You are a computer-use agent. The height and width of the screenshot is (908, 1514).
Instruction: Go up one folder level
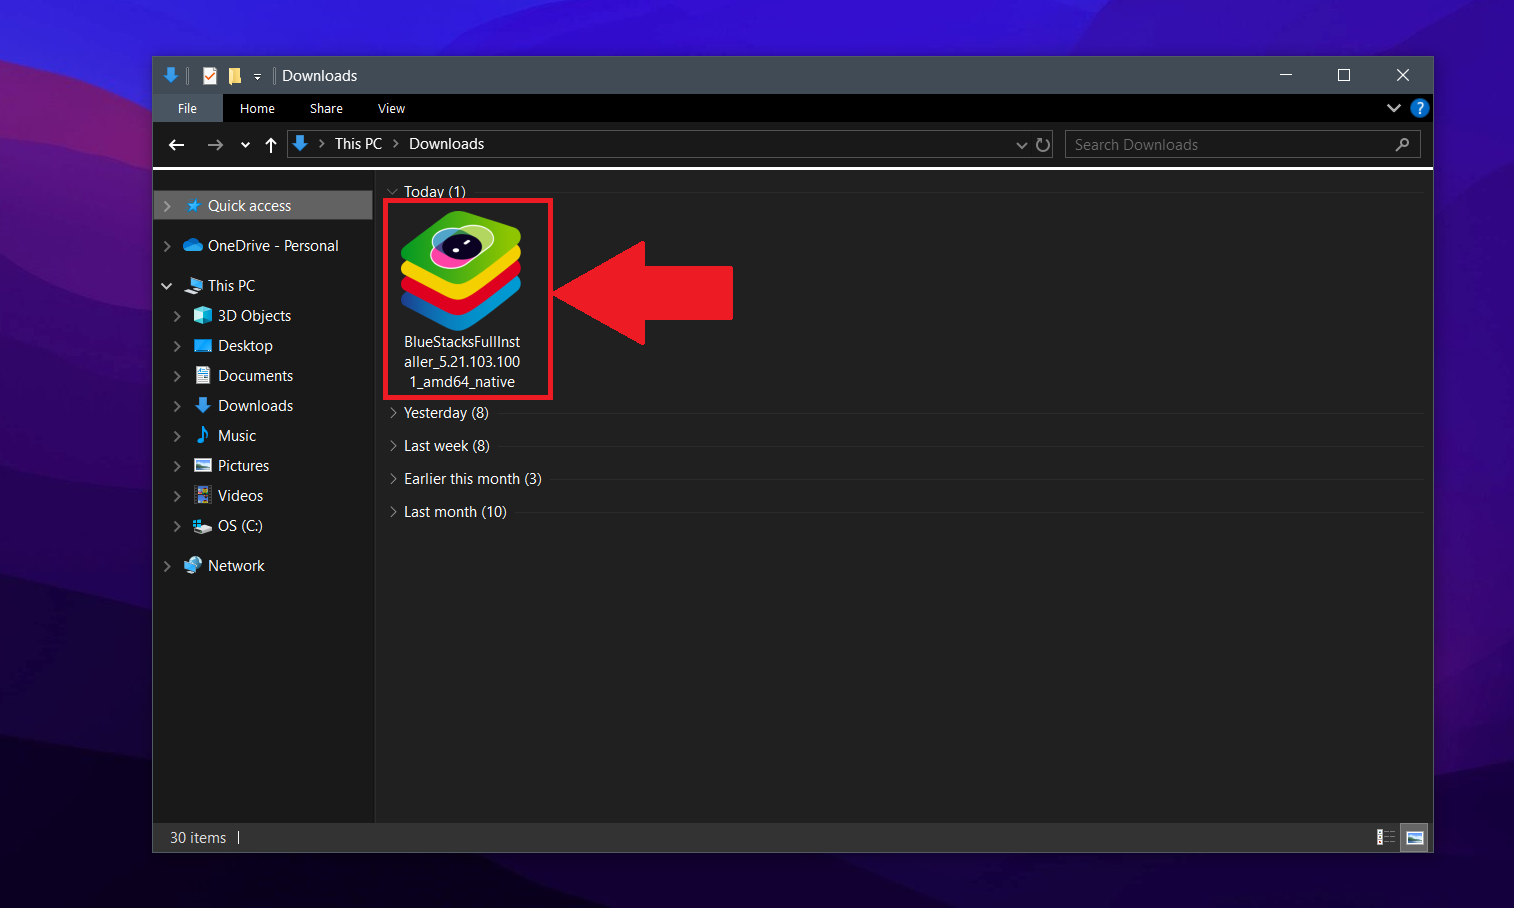coord(270,144)
